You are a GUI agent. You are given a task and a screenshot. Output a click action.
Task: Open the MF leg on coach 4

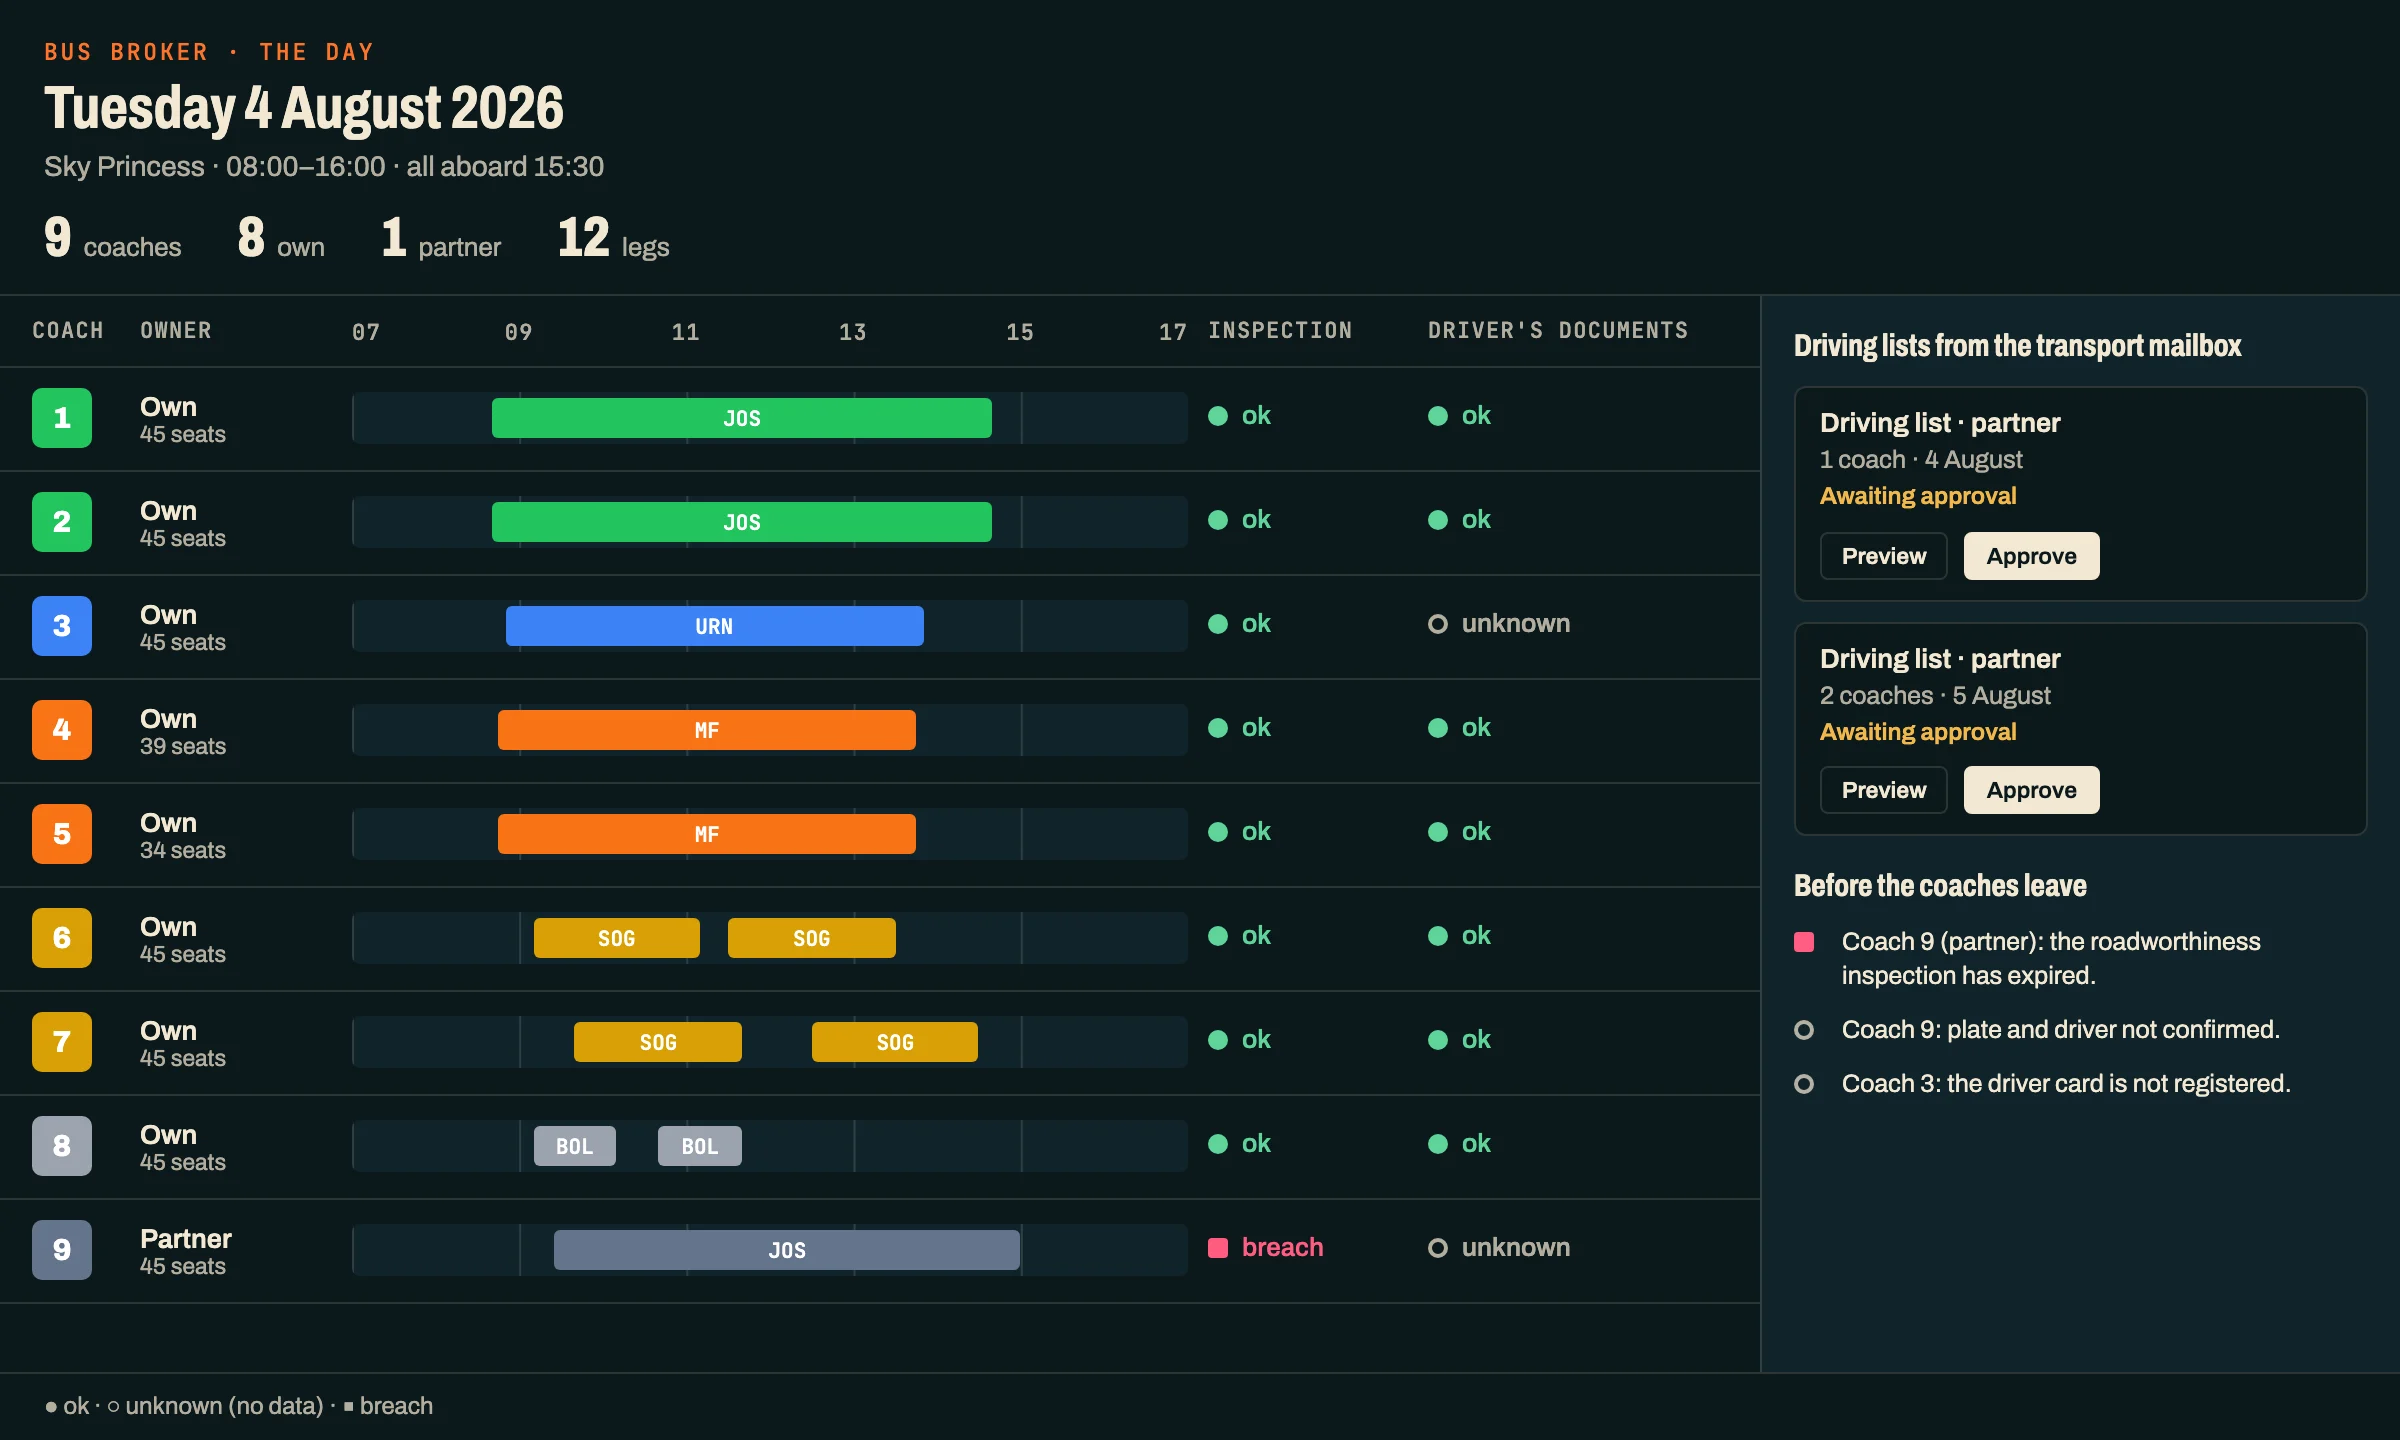[707, 730]
